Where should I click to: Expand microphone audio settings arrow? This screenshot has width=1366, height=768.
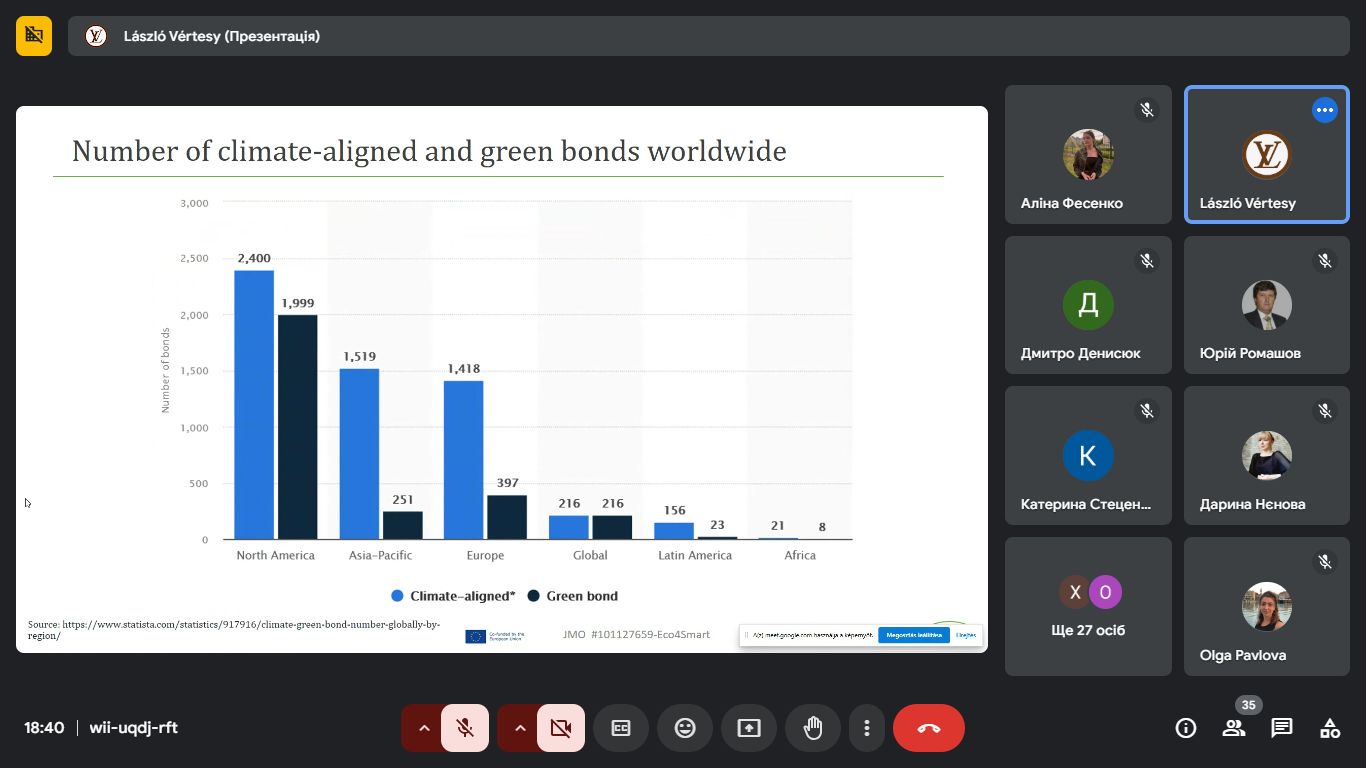click(424, 728)
